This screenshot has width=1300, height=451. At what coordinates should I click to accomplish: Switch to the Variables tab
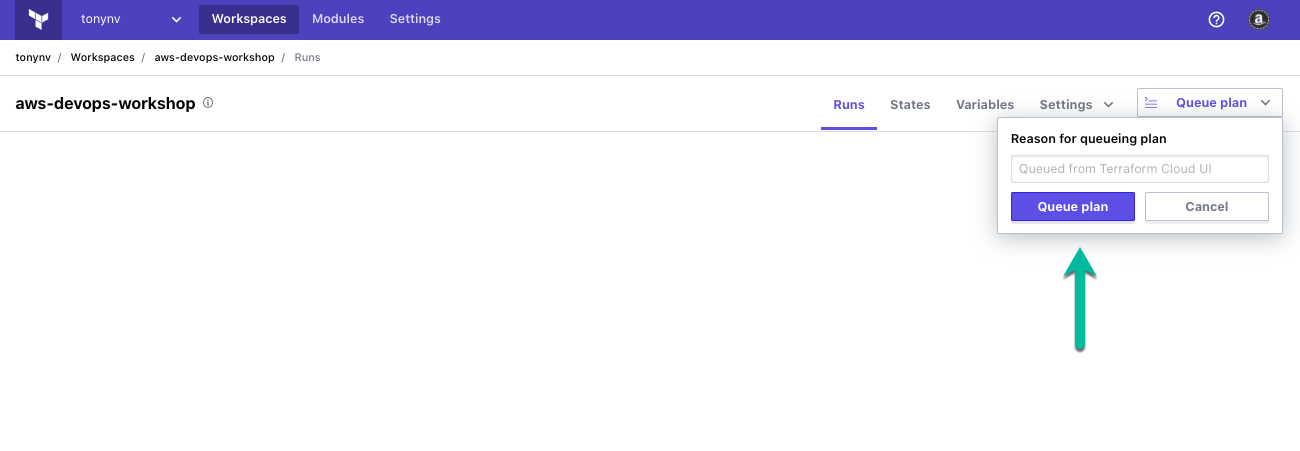pos(985,104)
